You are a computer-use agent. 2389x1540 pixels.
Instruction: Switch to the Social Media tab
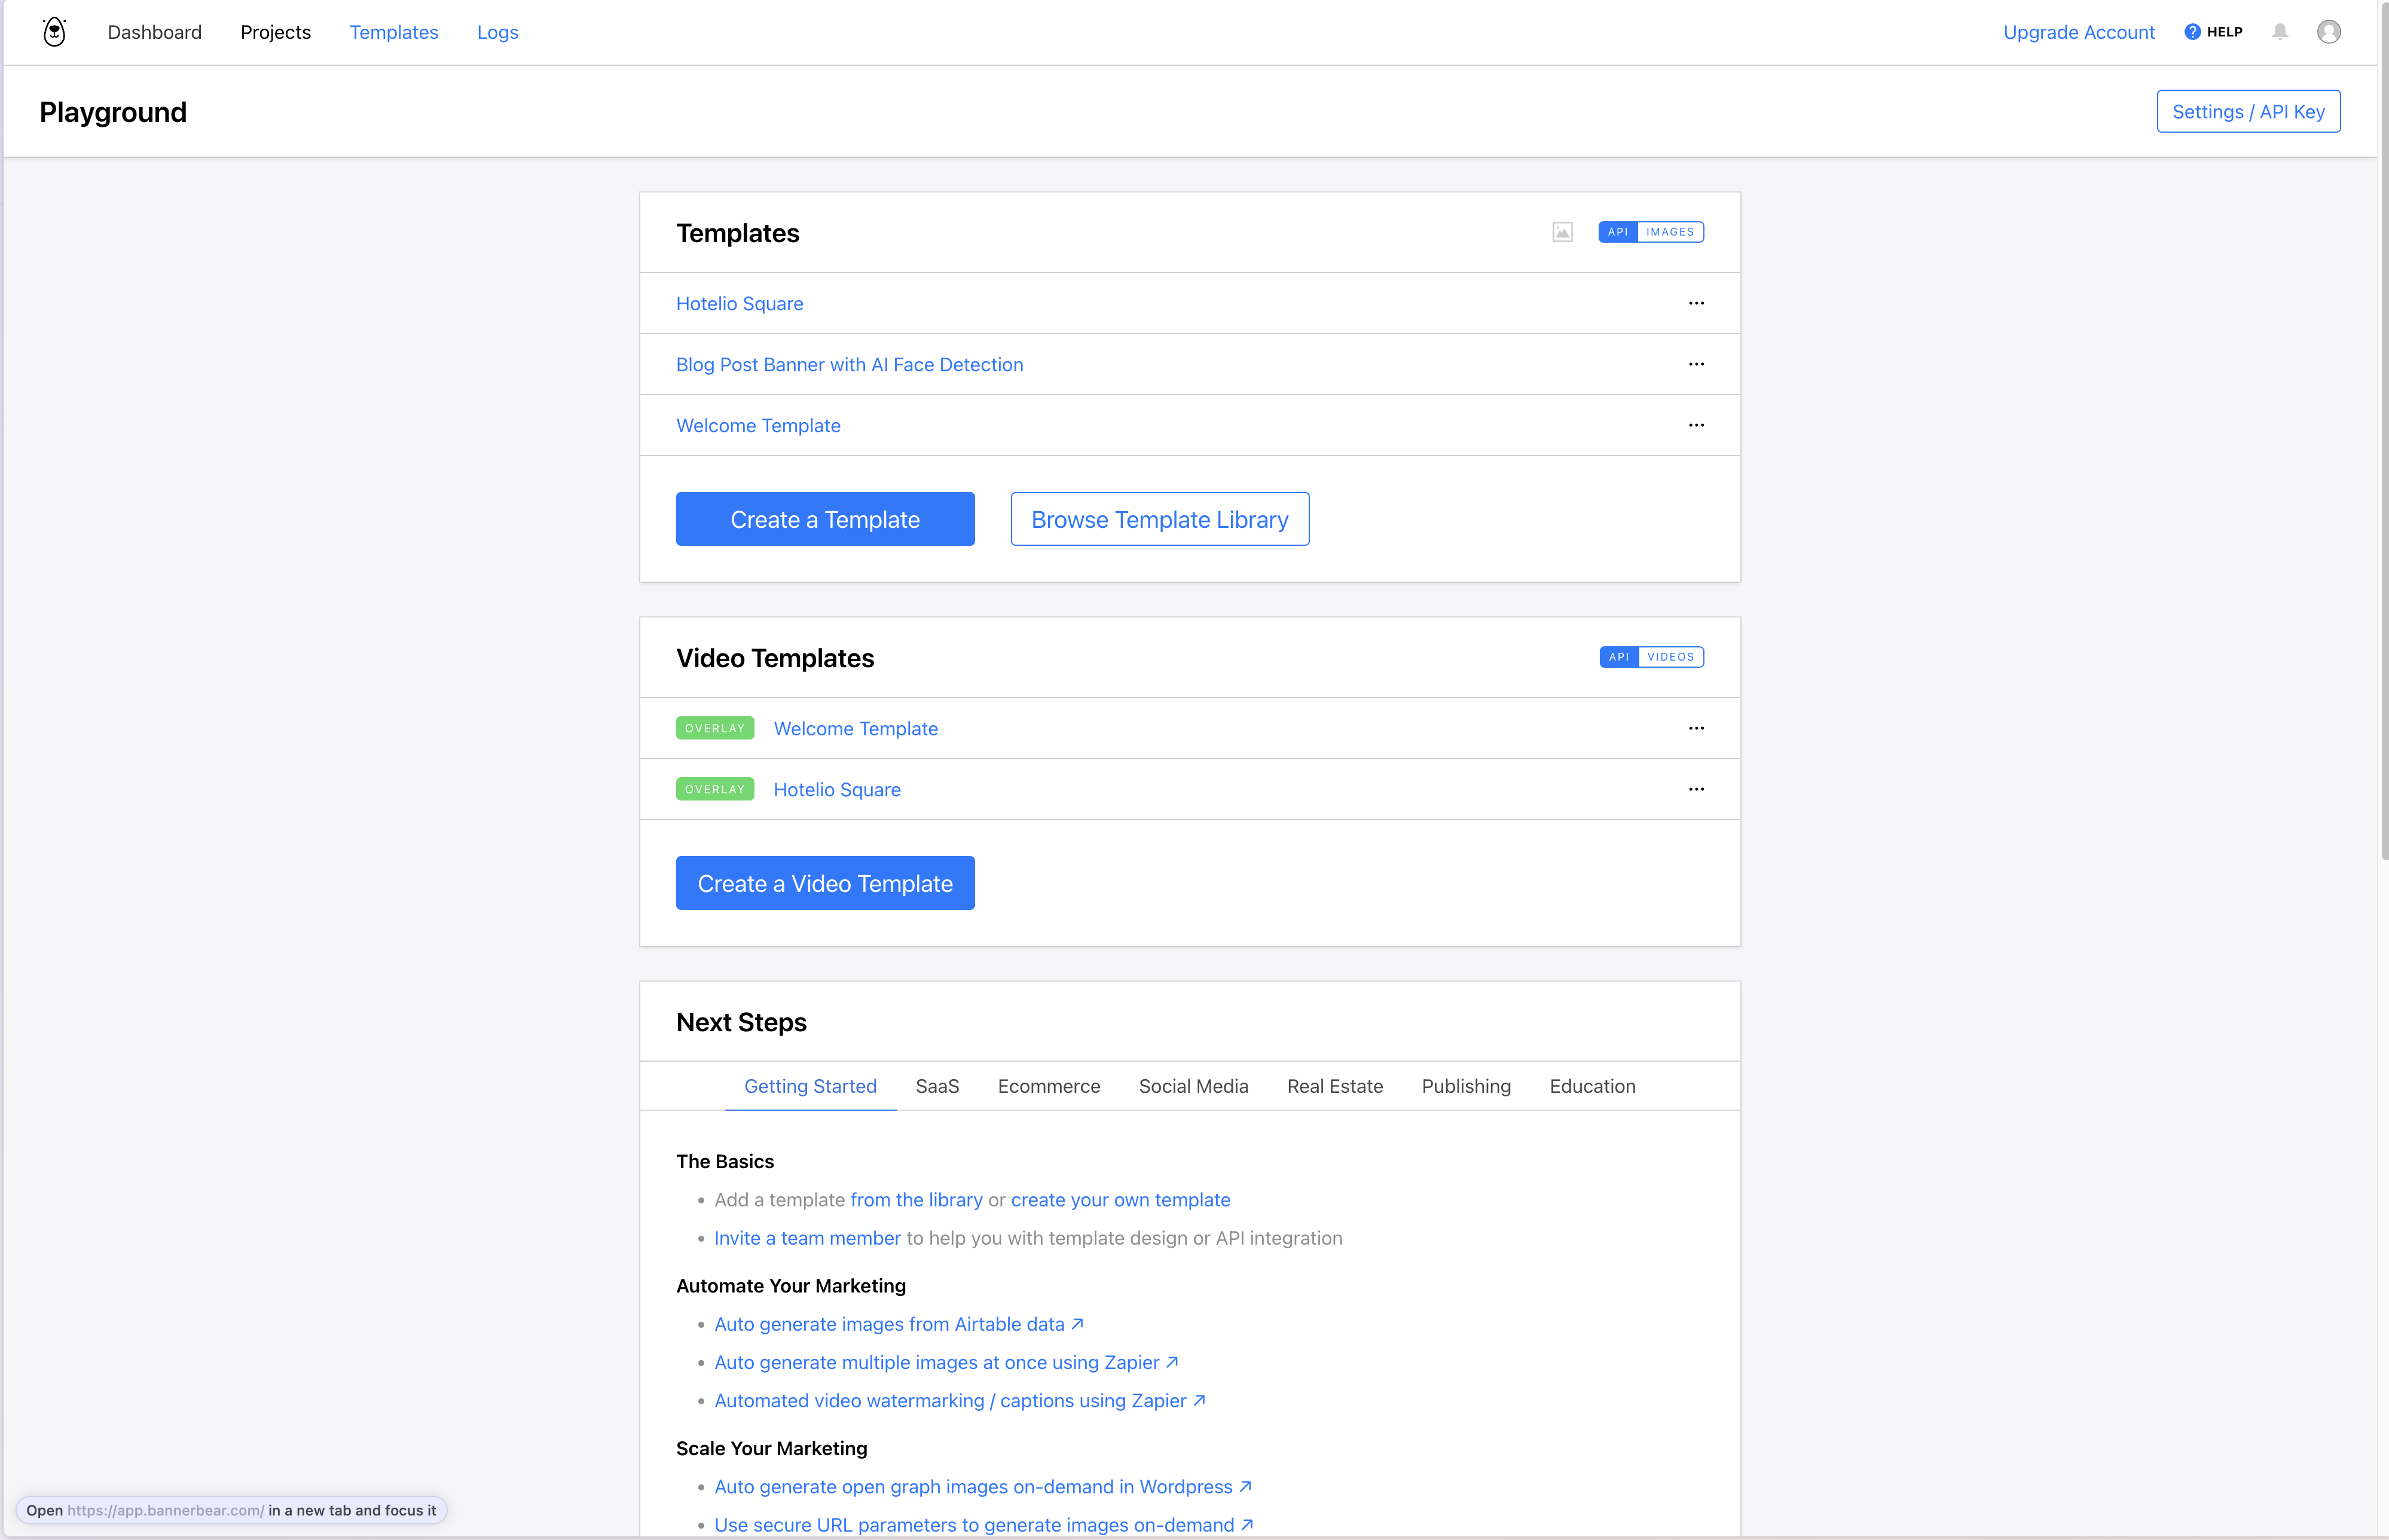[x=1194, y=1086]
